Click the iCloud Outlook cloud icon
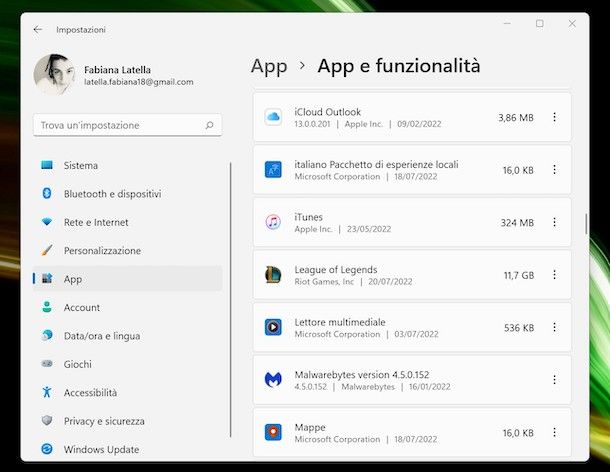This screenshot has height=472, width=610. coord(273,117)
